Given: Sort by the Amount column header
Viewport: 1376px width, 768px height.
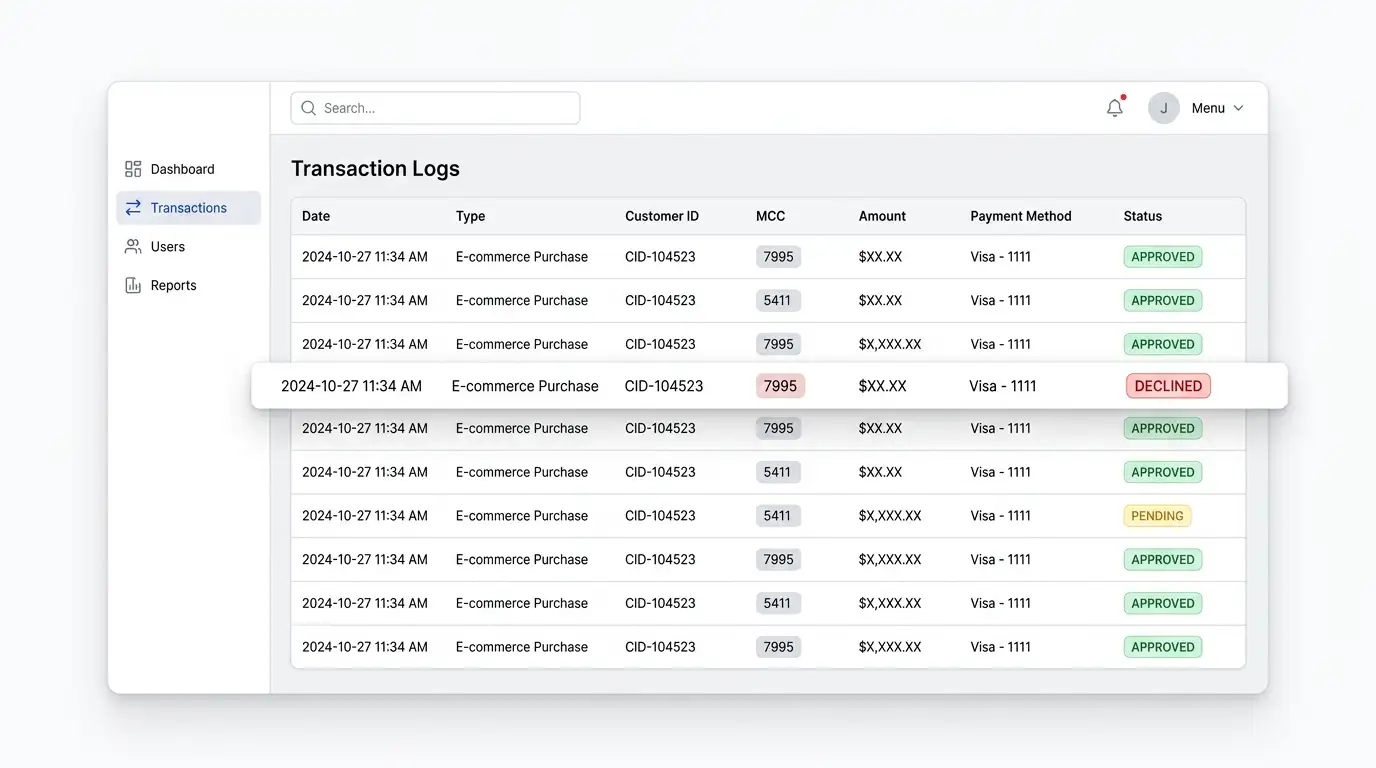Looking at the screenshot, I should (x=882, y=216).
